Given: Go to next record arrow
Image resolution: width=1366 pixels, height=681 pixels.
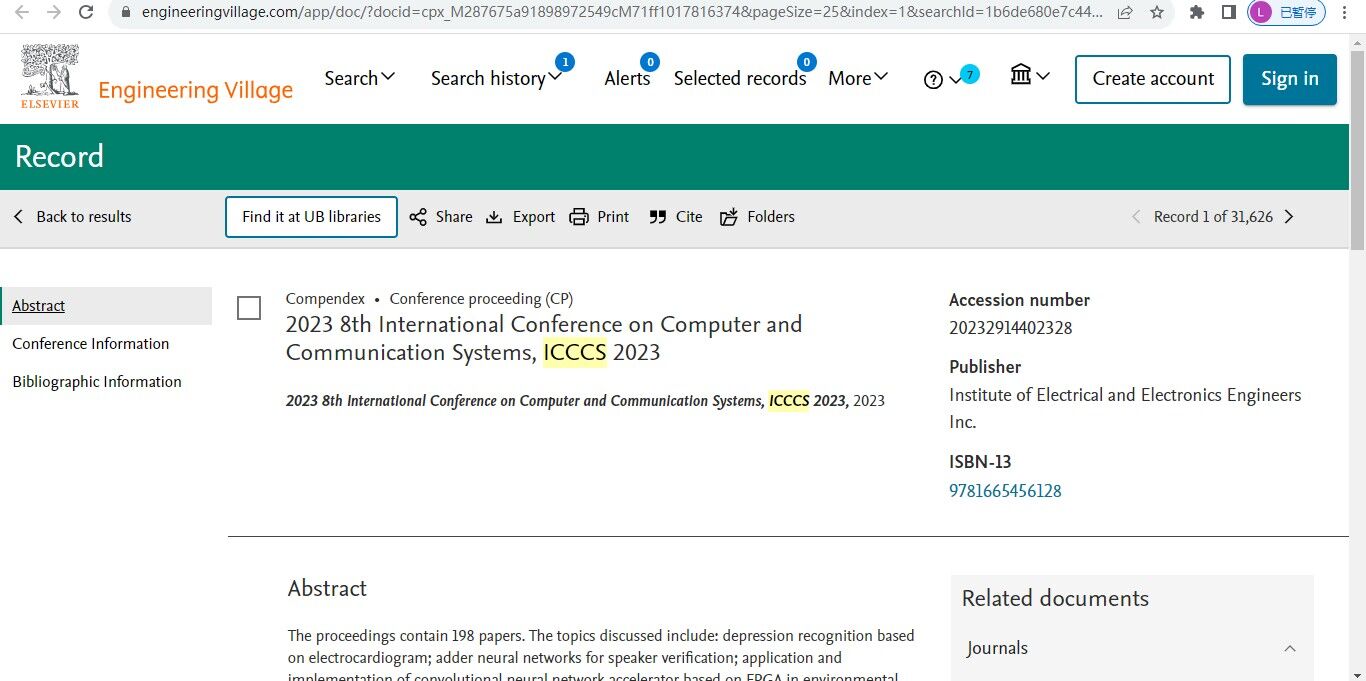Looking at the screenshot, I should point(1289,217).
